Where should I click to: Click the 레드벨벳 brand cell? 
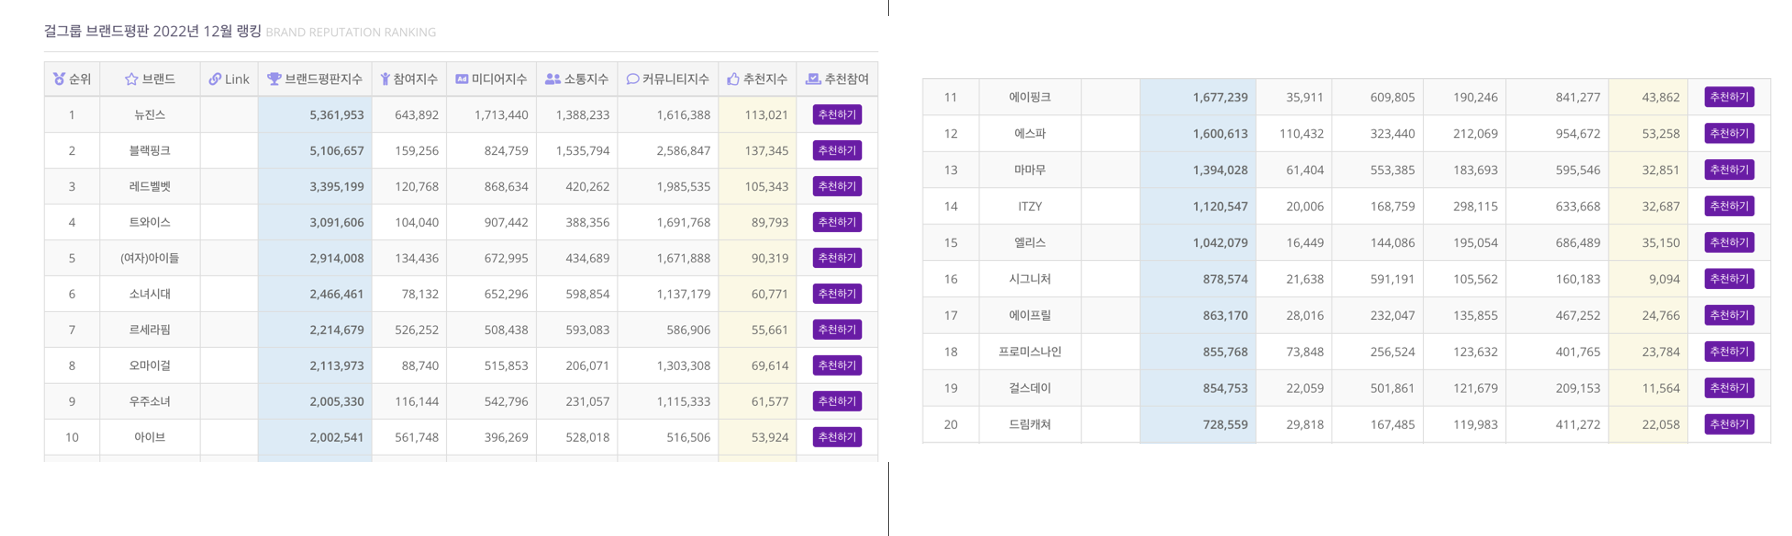coord(150,186)
